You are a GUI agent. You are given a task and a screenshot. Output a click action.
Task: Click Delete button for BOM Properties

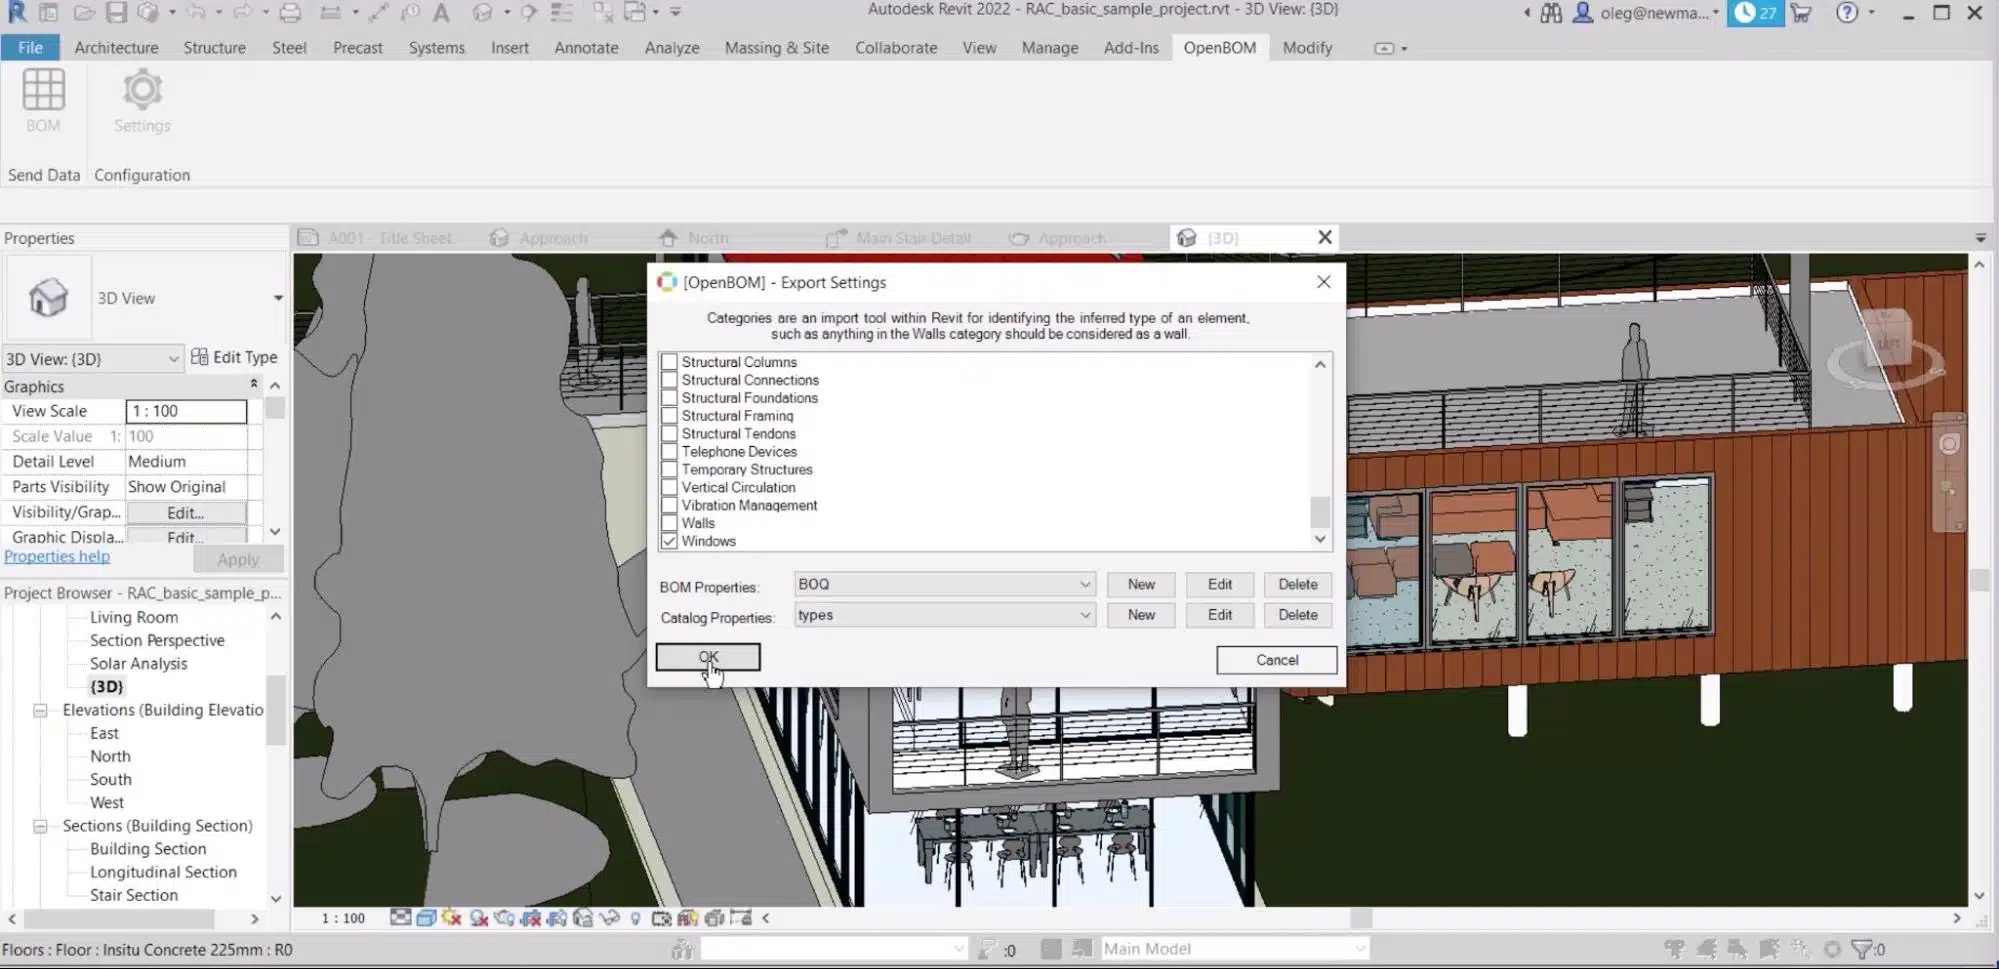click(x=1298, y=584)
